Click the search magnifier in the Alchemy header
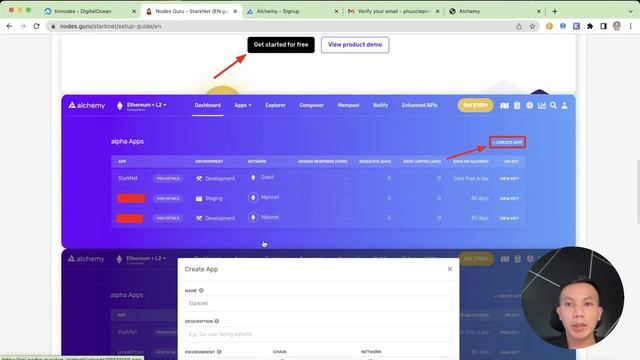This screenshot has width=640, height=360. [553, 105]
